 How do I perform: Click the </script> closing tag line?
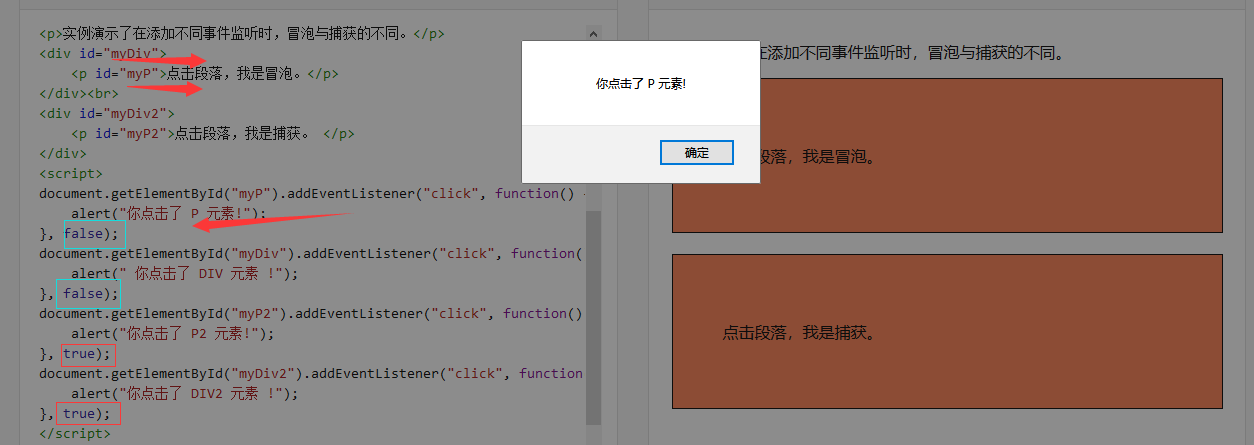[75, 433]
